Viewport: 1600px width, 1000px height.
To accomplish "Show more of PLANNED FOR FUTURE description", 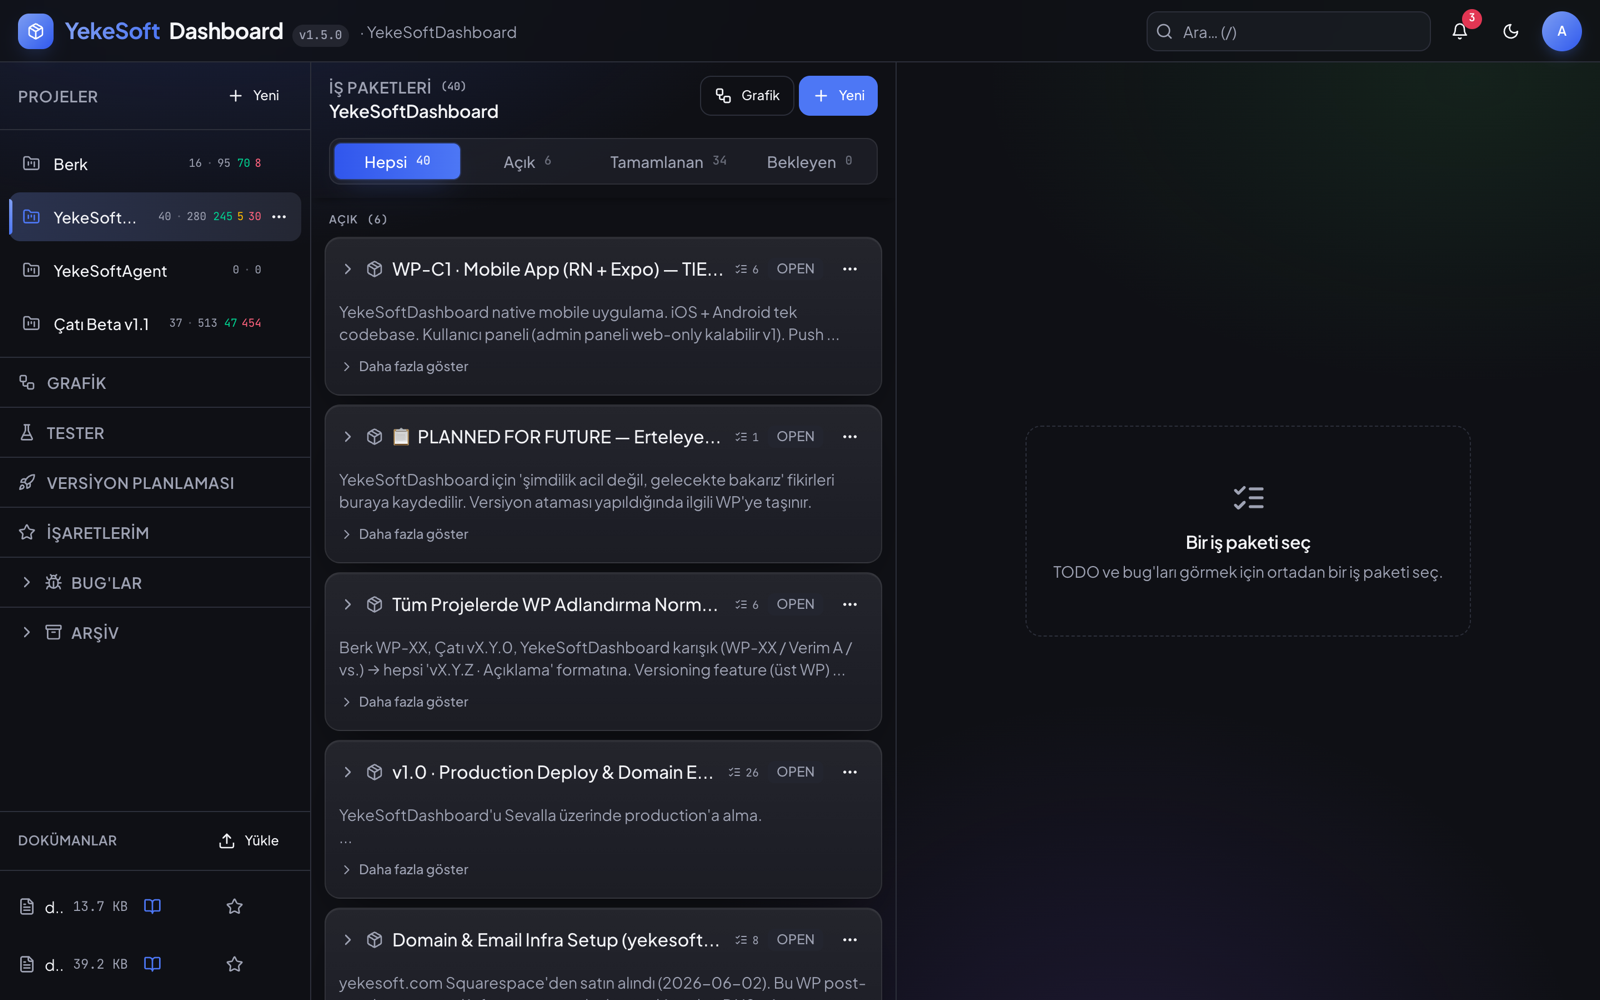I will [x=405, y=535].
